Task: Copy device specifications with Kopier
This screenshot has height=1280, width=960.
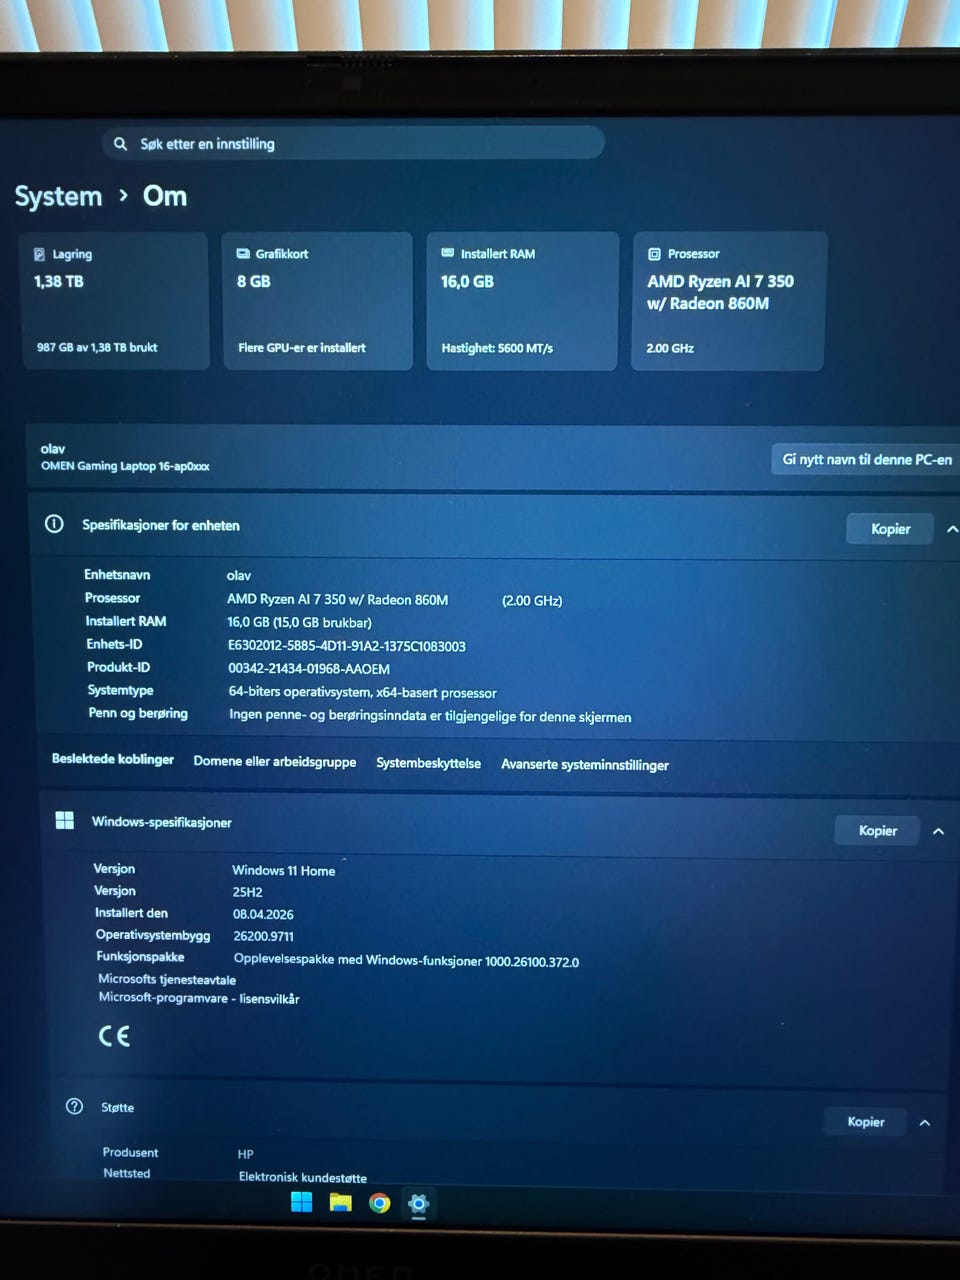Action: pos(890,529)
